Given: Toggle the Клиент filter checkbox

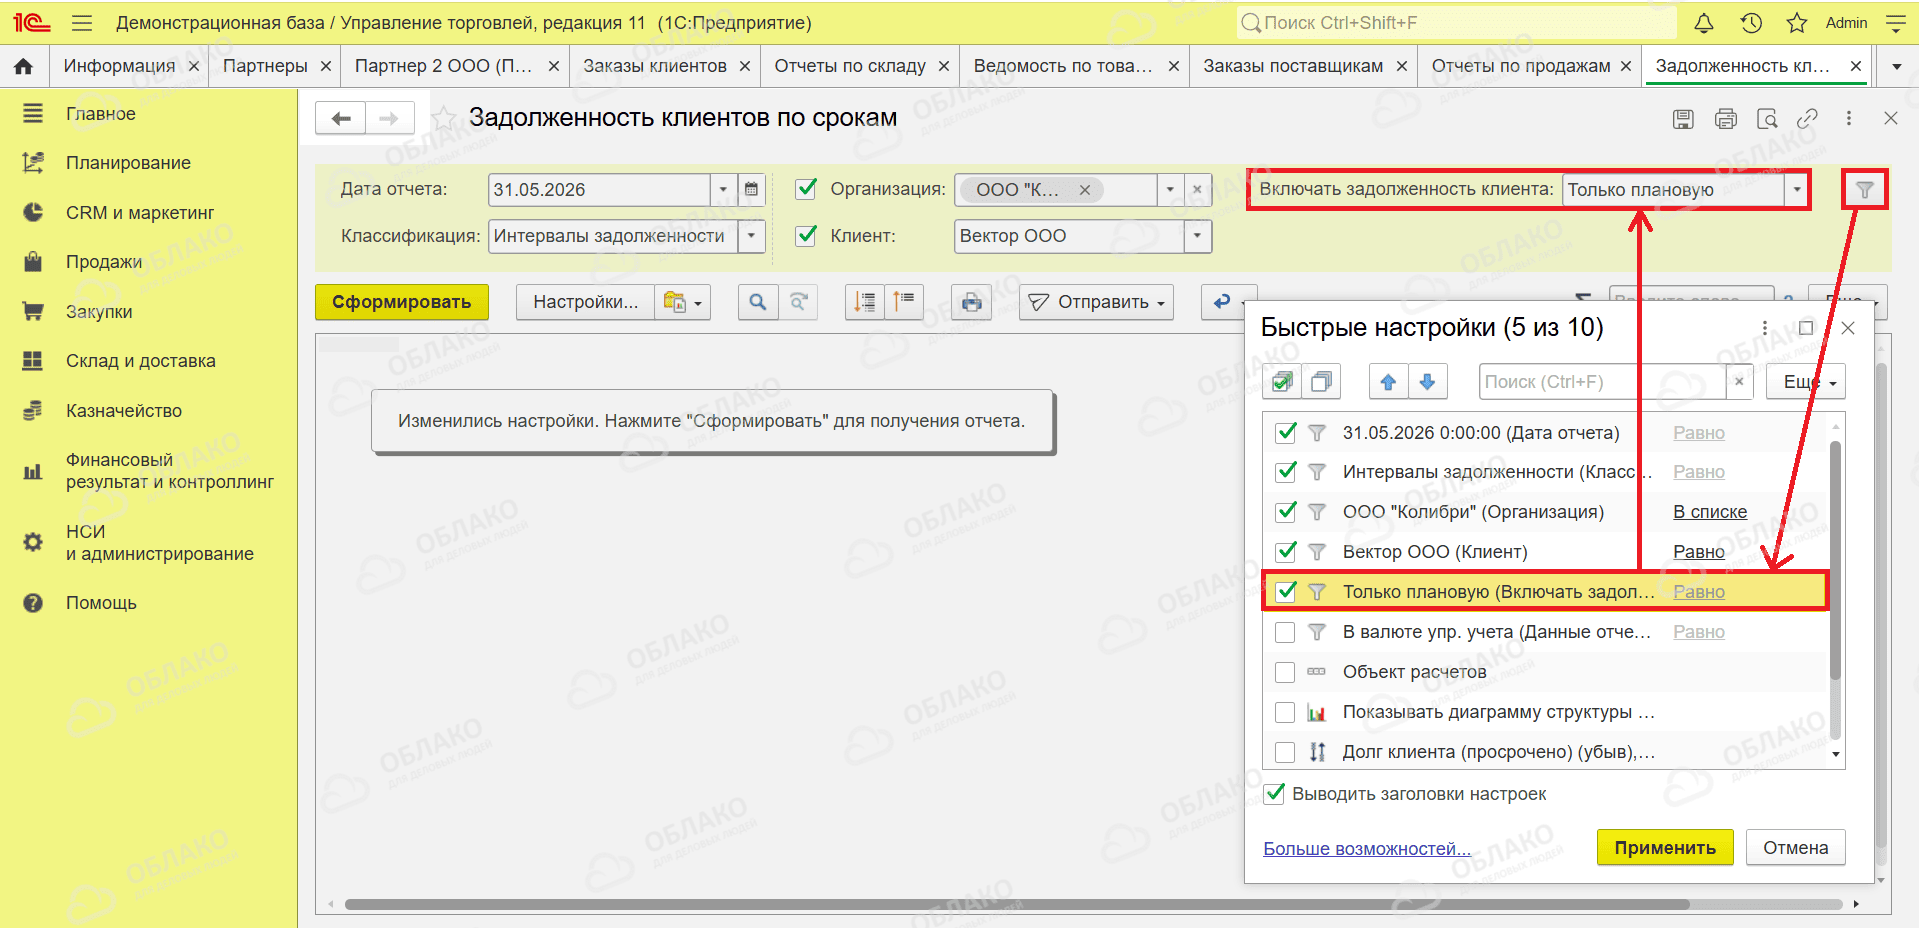Looking at the screenshot, I should [x=806, y=236].
